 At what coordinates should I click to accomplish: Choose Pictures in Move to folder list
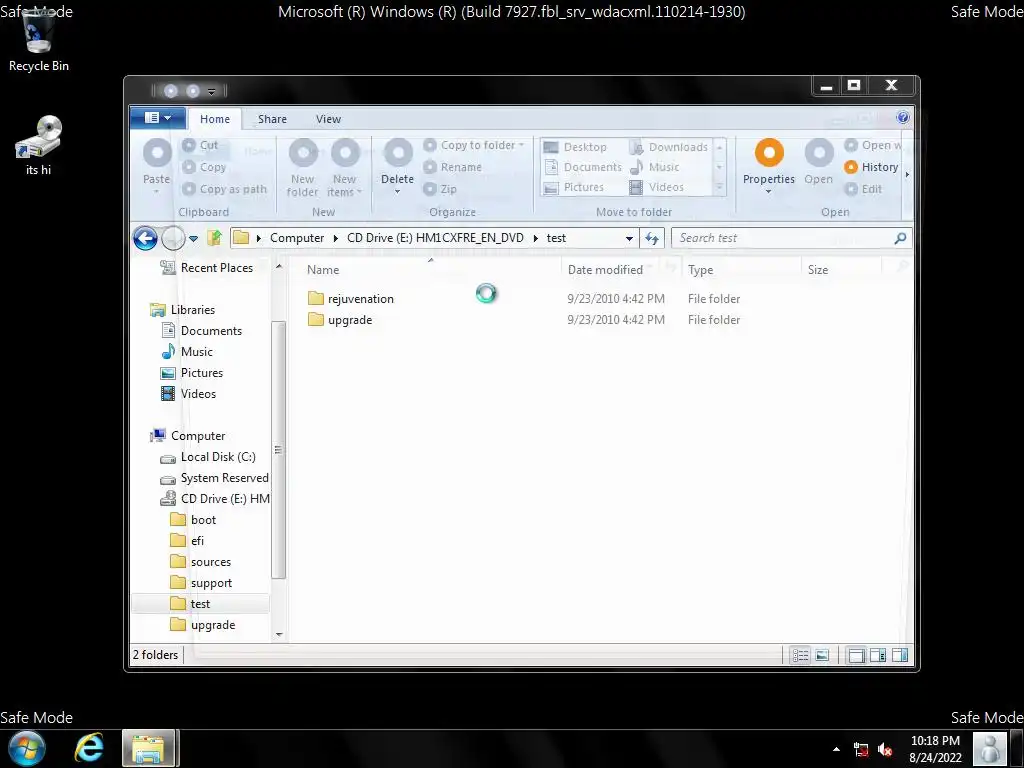coord(575,187)
